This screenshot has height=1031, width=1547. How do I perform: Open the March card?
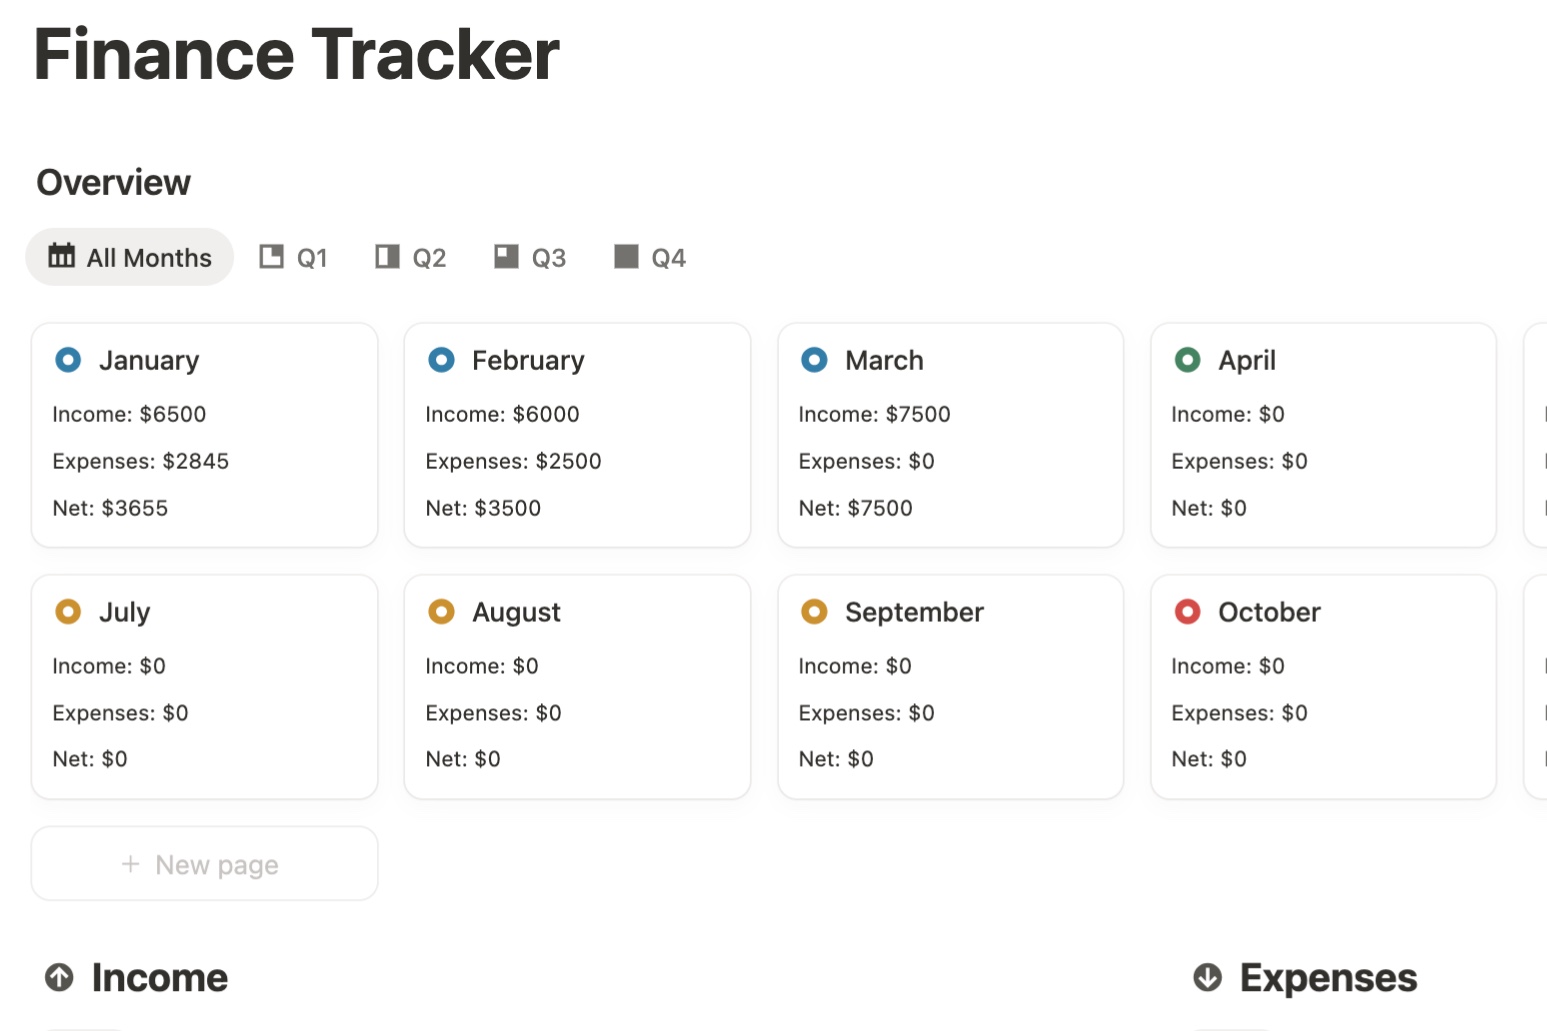click(884, 360)
